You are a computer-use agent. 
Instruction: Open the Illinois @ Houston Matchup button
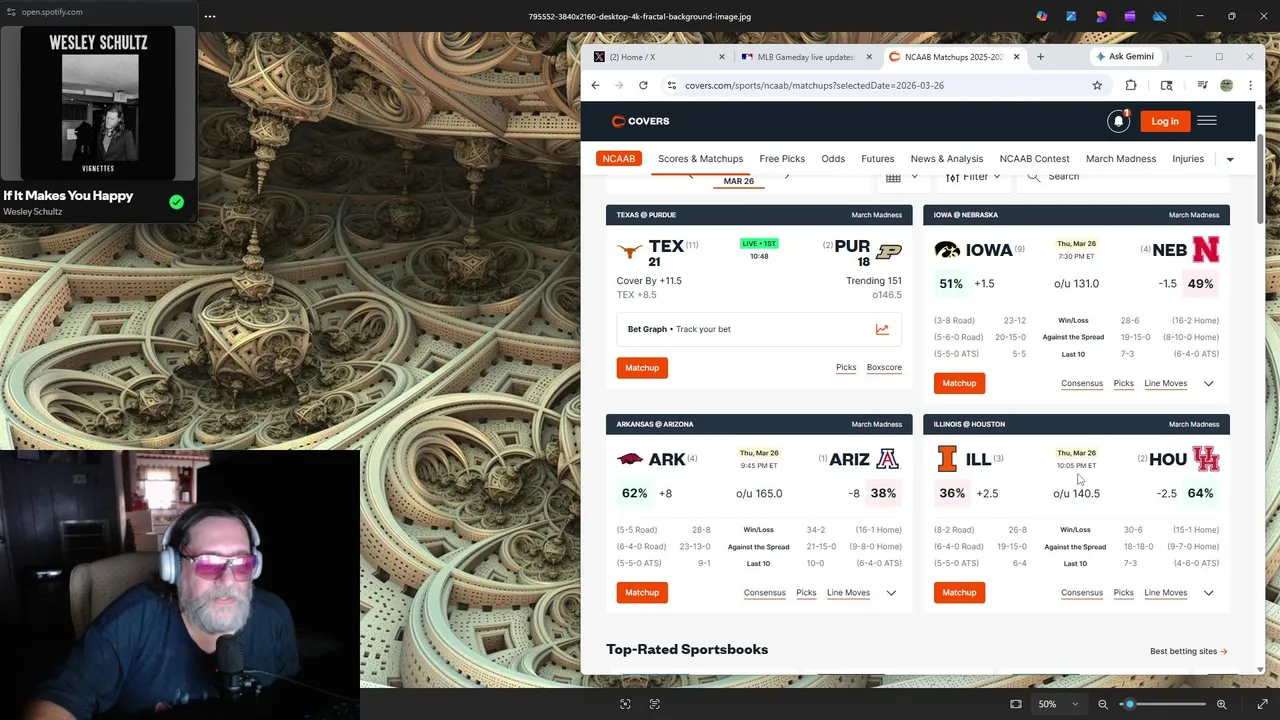coord(959,593)
